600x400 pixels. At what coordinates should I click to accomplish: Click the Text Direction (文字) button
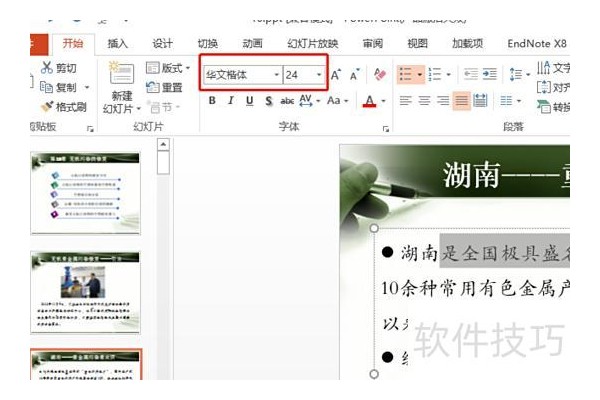click(x=553, y=68)
